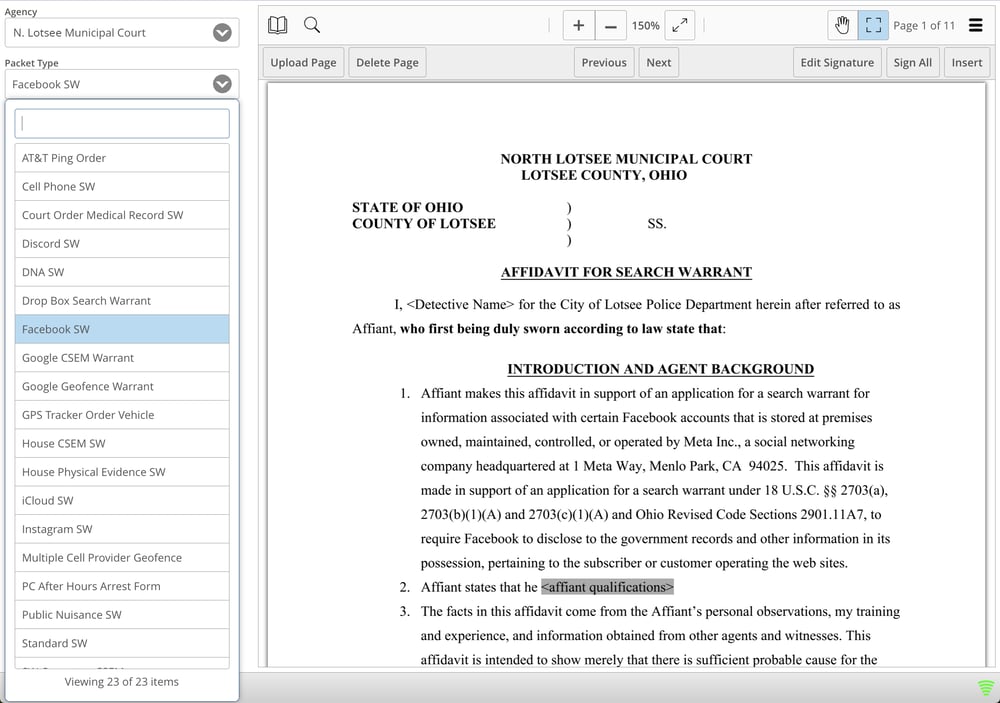Zoom out with the minus button
The width and height of the screenshot is (1000, 703).
point(610,26)
